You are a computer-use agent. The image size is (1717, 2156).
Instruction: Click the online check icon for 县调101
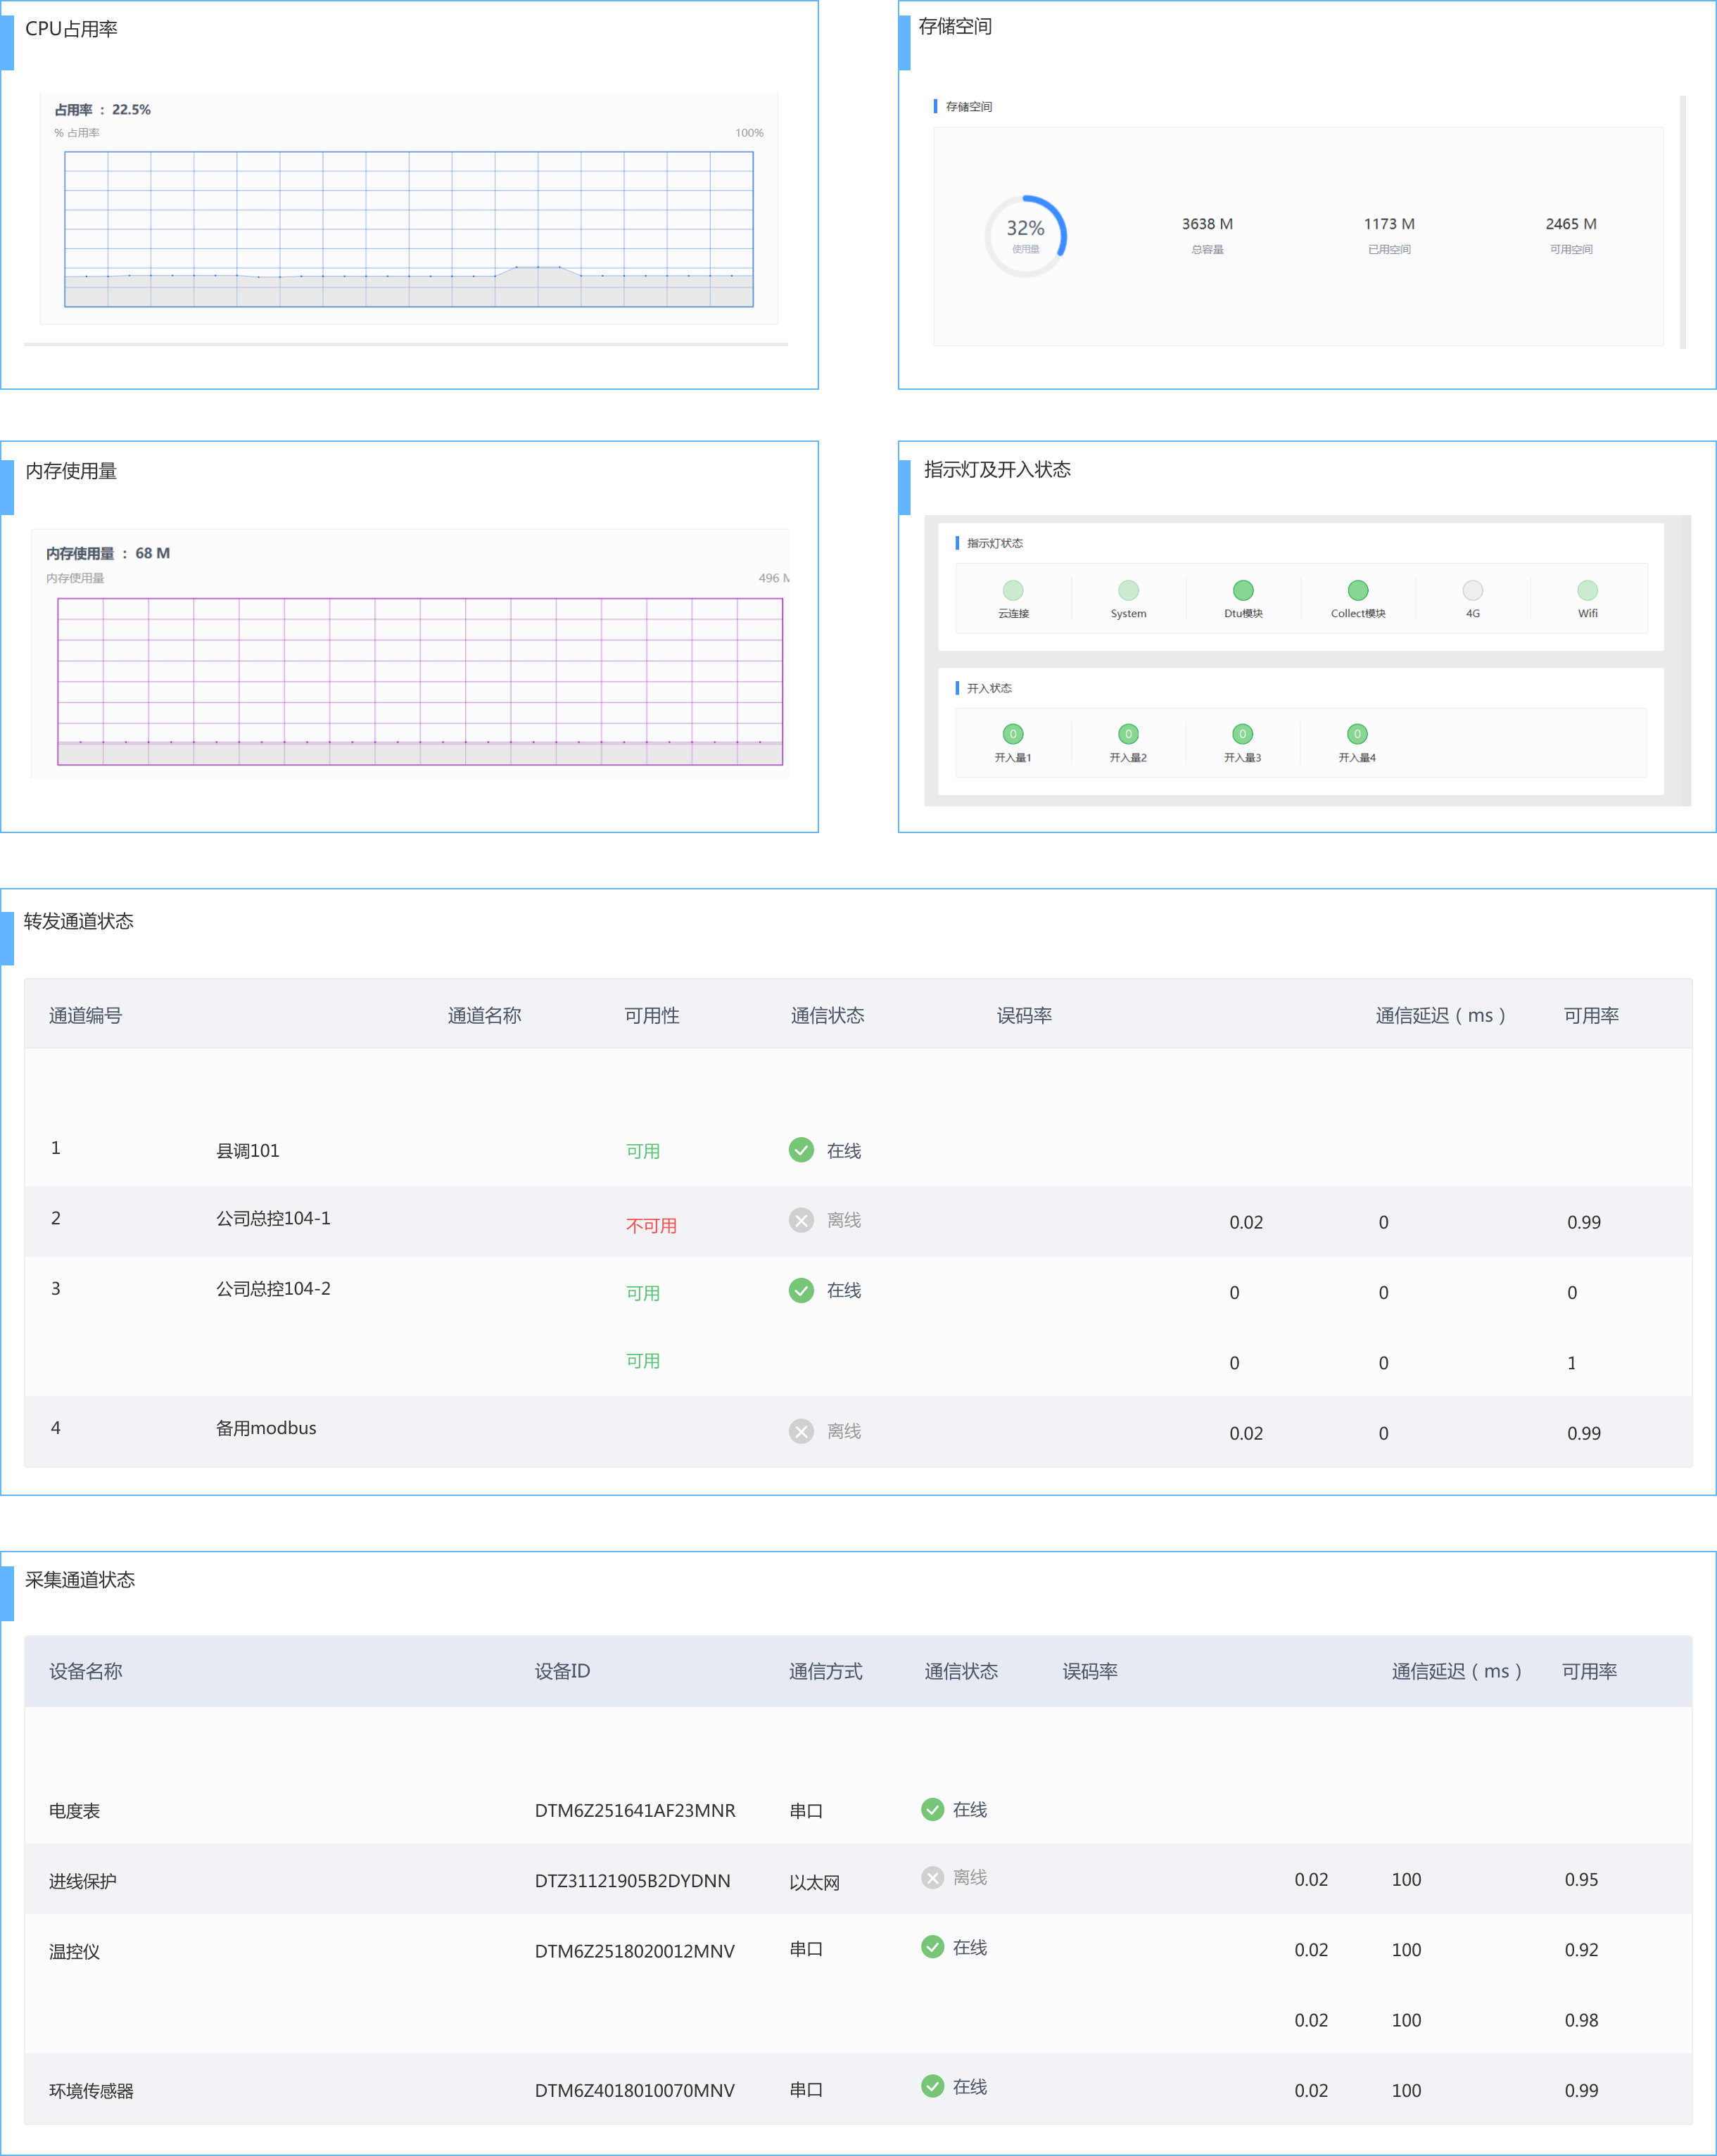pyautogui.click(x=801, y=1150)
